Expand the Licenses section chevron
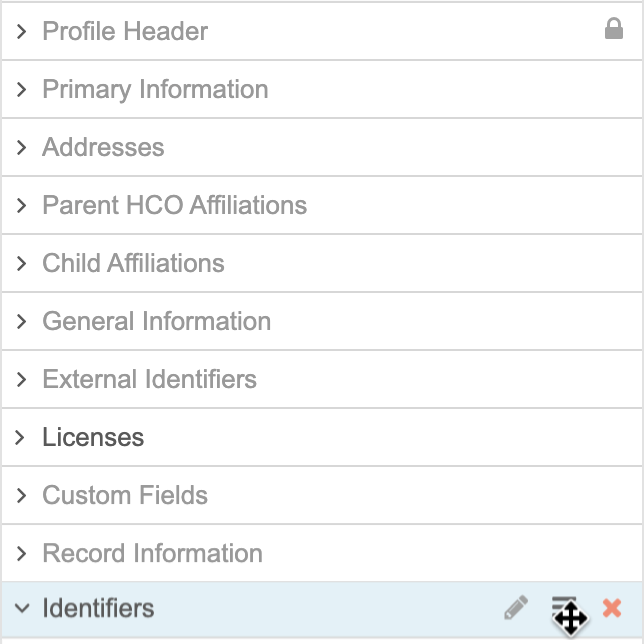Screen dimensions: 644x644 19,437
